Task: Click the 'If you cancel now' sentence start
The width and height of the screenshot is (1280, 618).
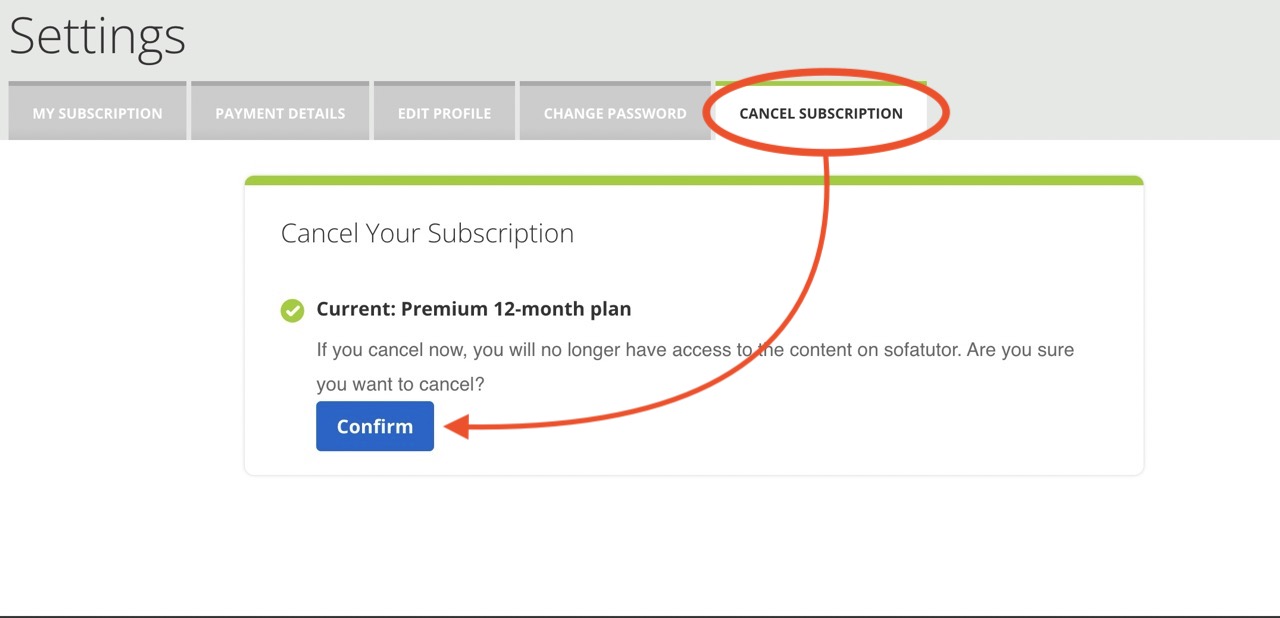Action: [x=380, y=350]
